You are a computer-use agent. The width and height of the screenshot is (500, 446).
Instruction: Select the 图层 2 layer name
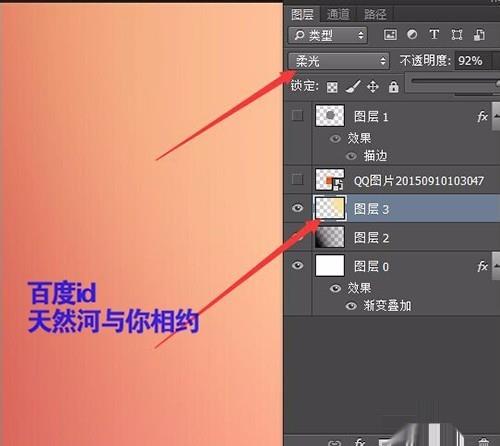[371, 238]
